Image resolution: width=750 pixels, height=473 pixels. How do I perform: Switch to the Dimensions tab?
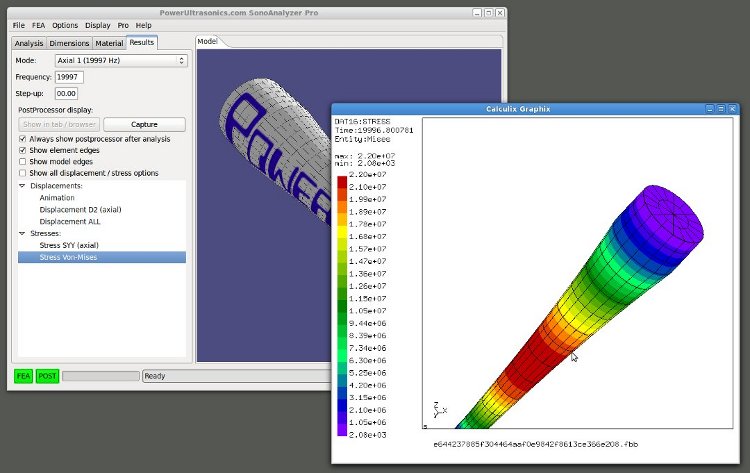coord(69,43)
